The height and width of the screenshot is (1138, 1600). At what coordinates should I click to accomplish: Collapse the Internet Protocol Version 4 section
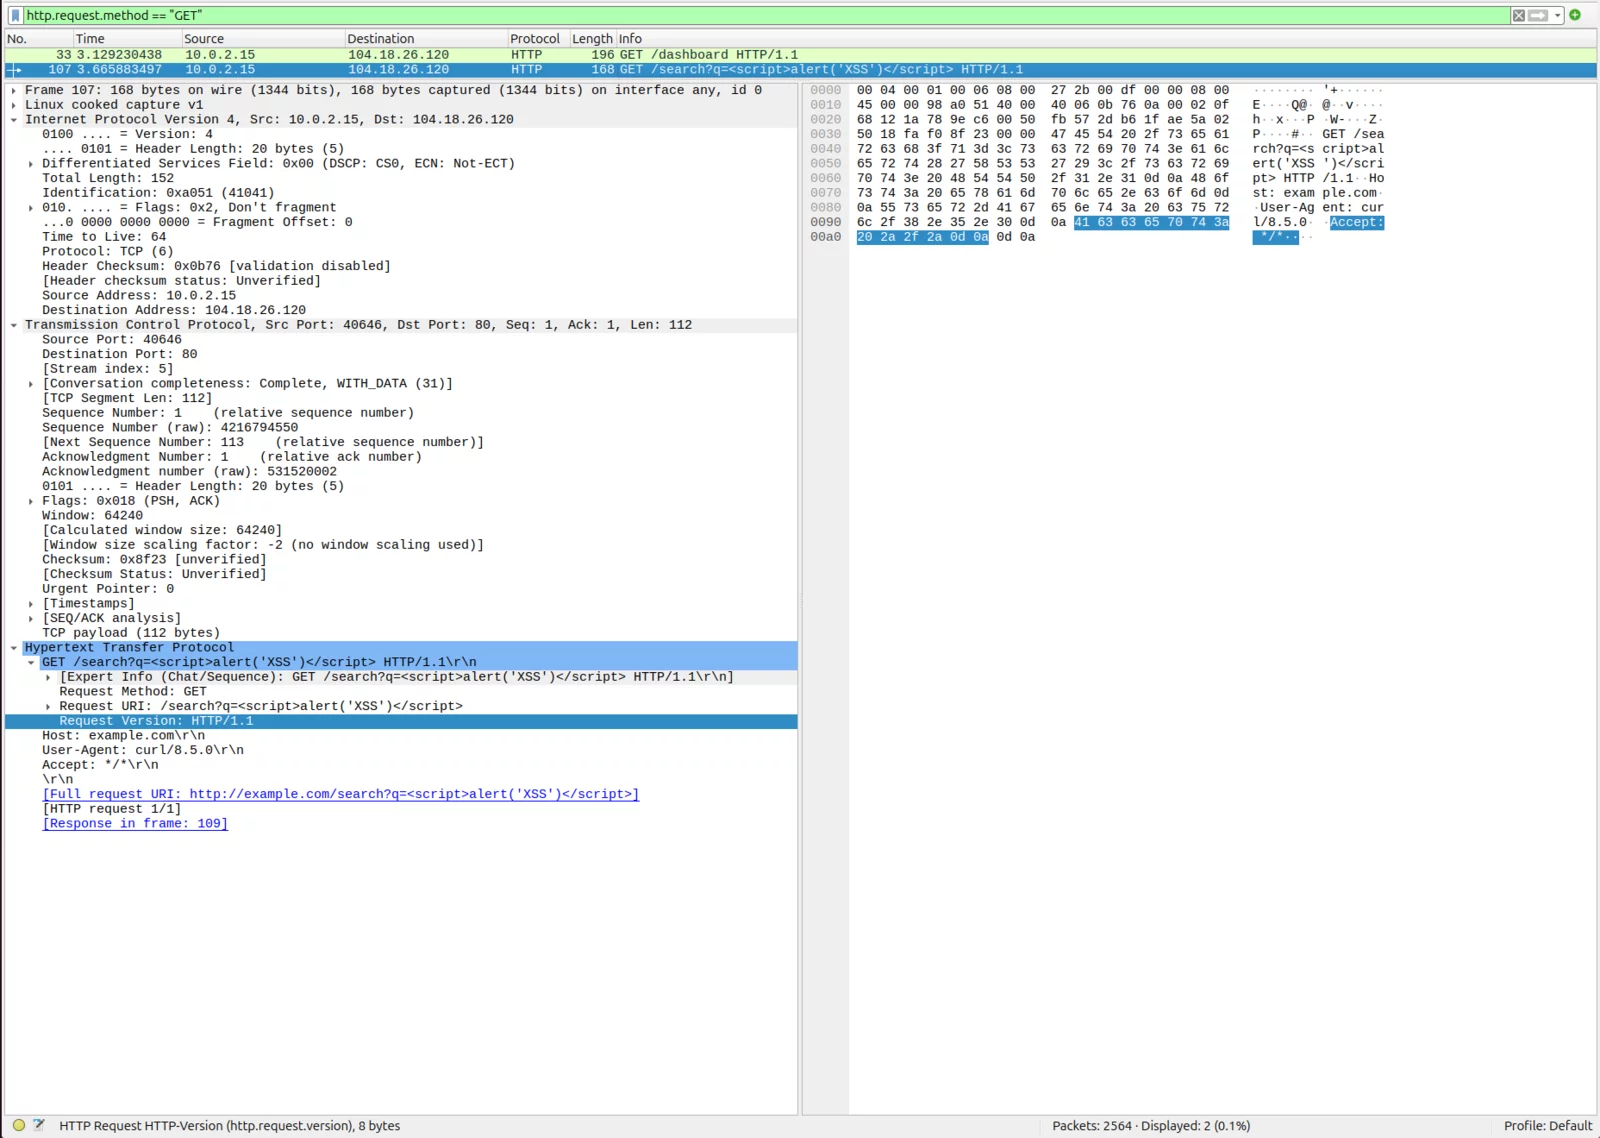coord(14,119)
